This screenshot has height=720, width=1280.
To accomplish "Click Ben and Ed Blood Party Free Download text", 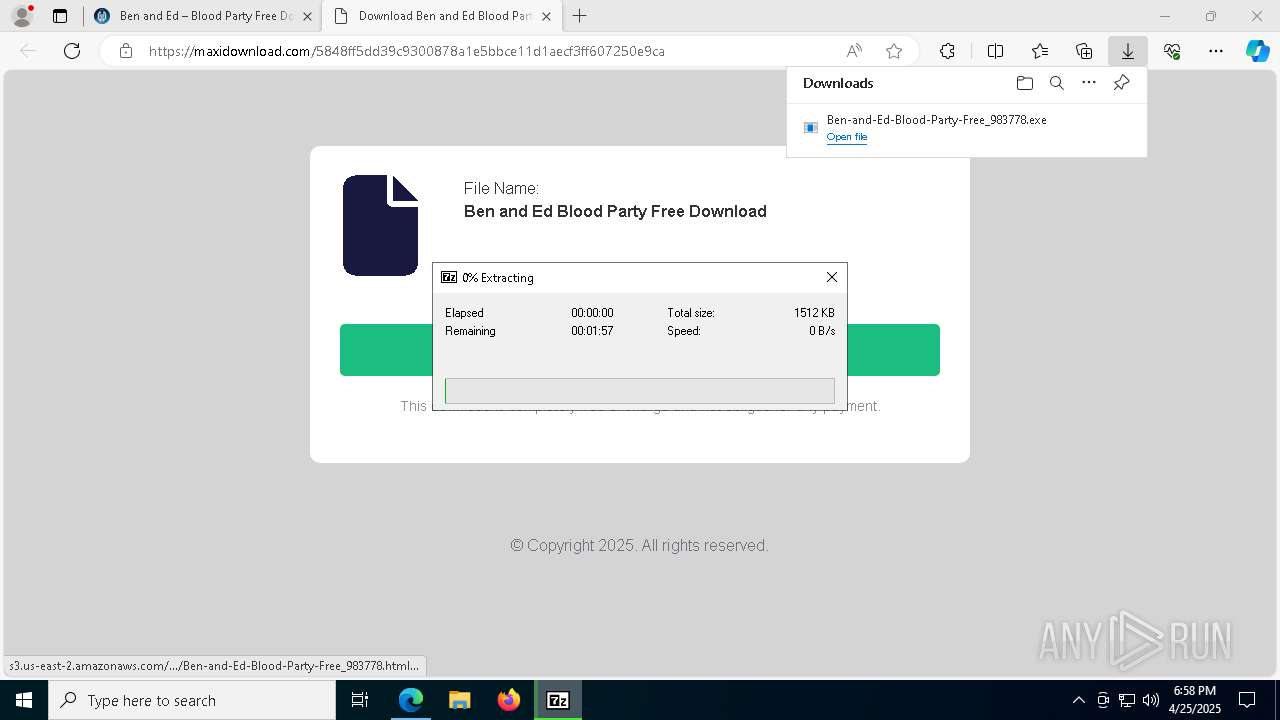I will coord(615,211).
